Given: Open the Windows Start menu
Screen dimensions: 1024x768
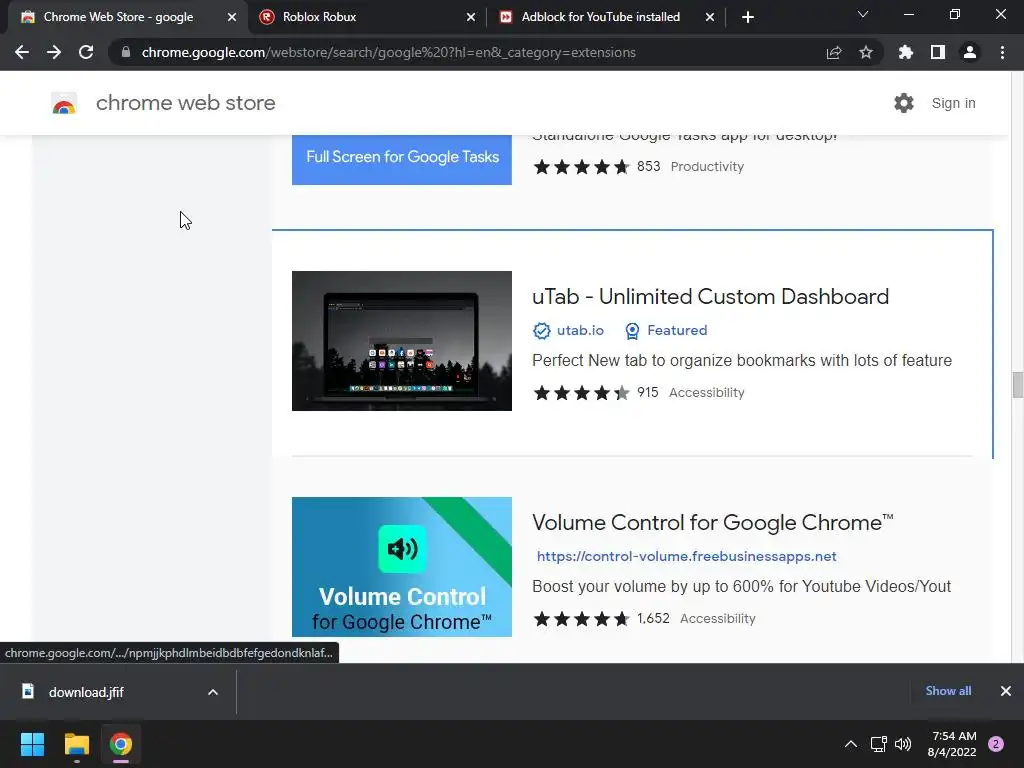Looking at the screenshot, I should tap(32, 744).
